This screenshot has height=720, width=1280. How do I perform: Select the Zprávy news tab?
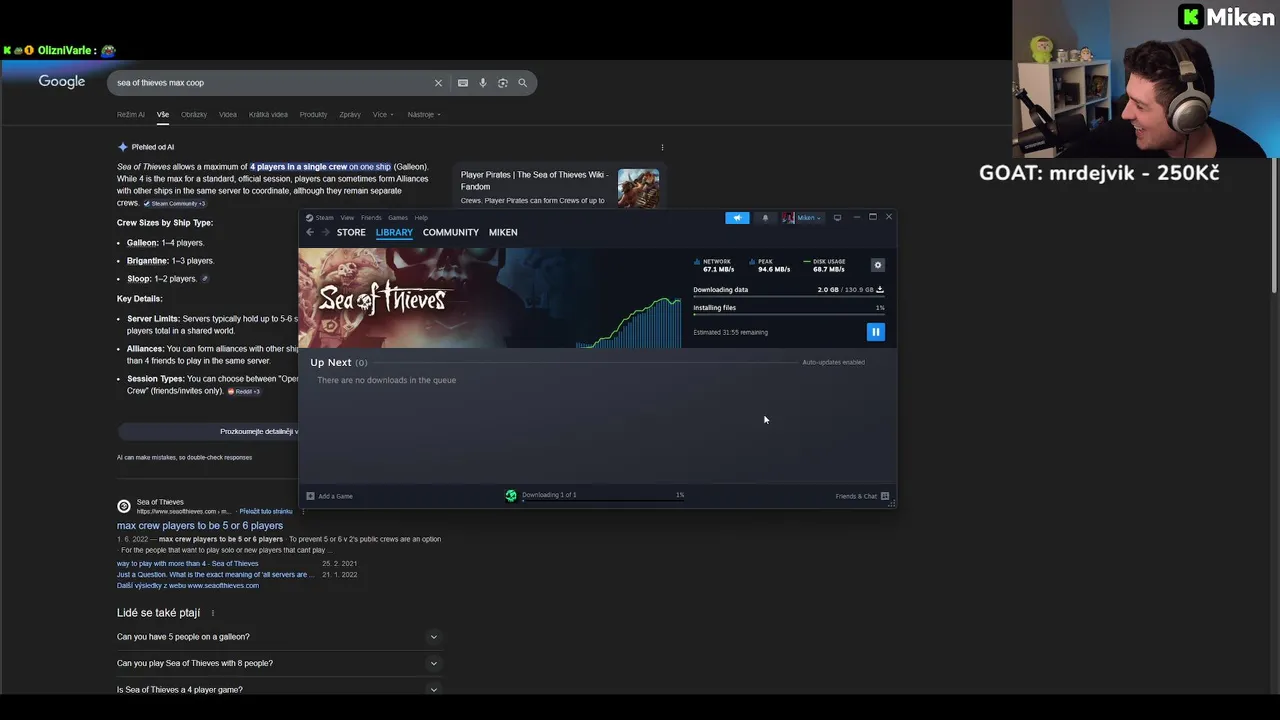pos(350,114)
